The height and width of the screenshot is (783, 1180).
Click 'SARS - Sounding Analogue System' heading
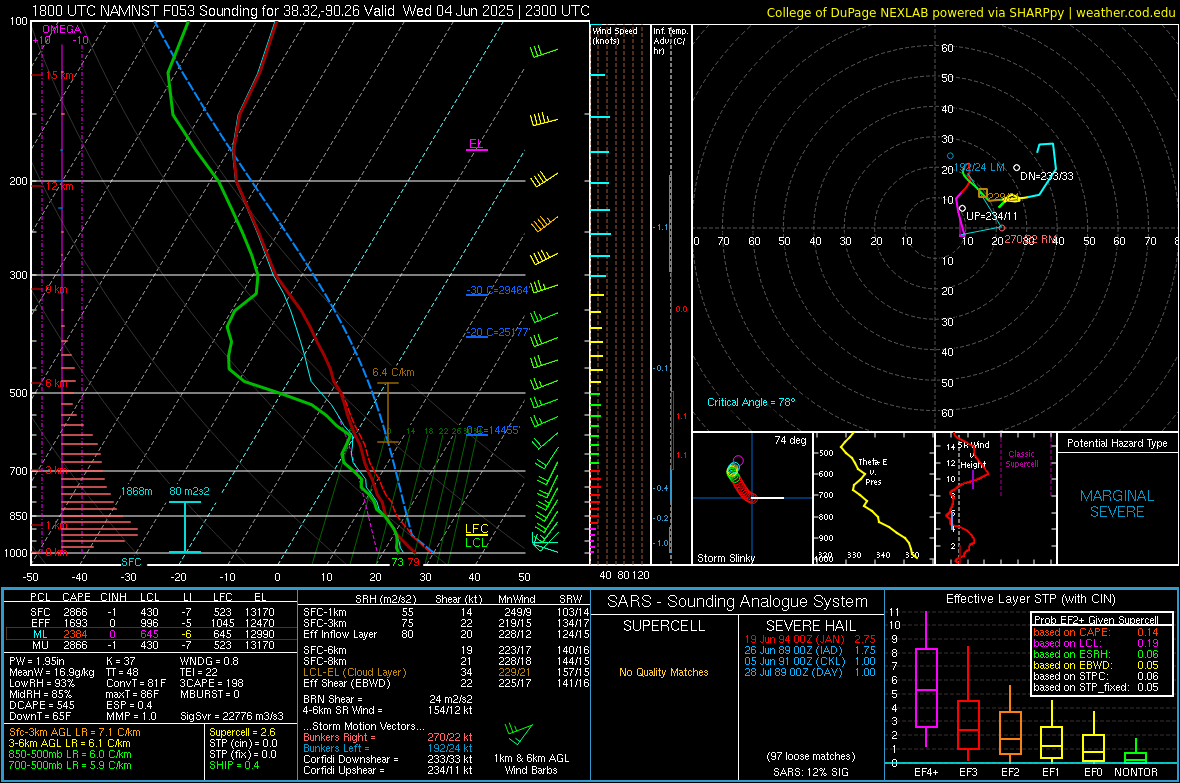pyautogui.click(x=737, y=602)
